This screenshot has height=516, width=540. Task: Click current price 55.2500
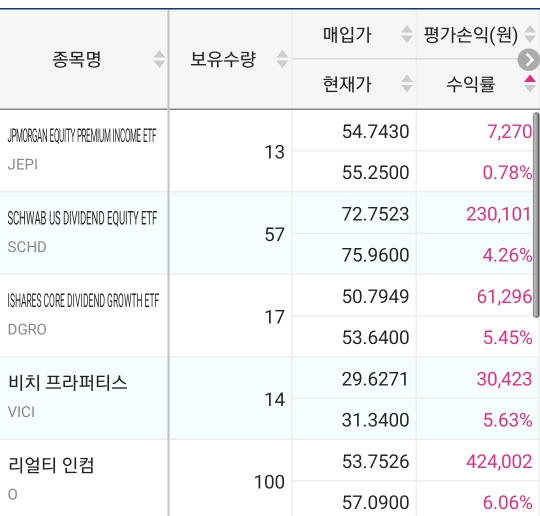click(x=375, y=172)
